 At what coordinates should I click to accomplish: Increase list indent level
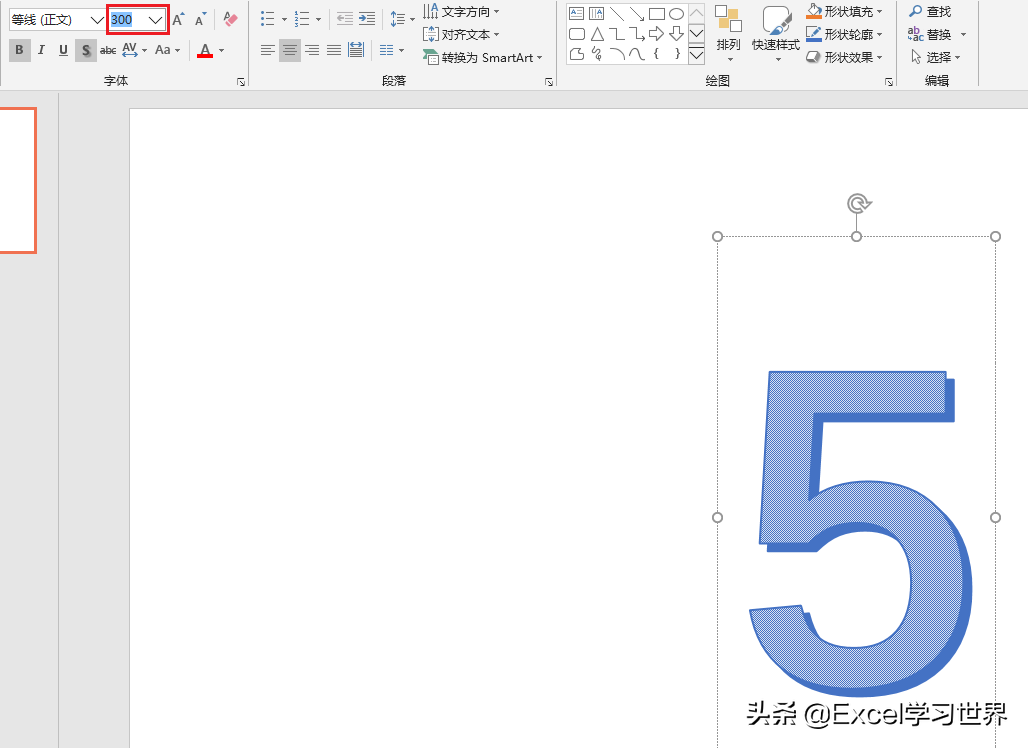pyautogui.click(x=367, y=19)
